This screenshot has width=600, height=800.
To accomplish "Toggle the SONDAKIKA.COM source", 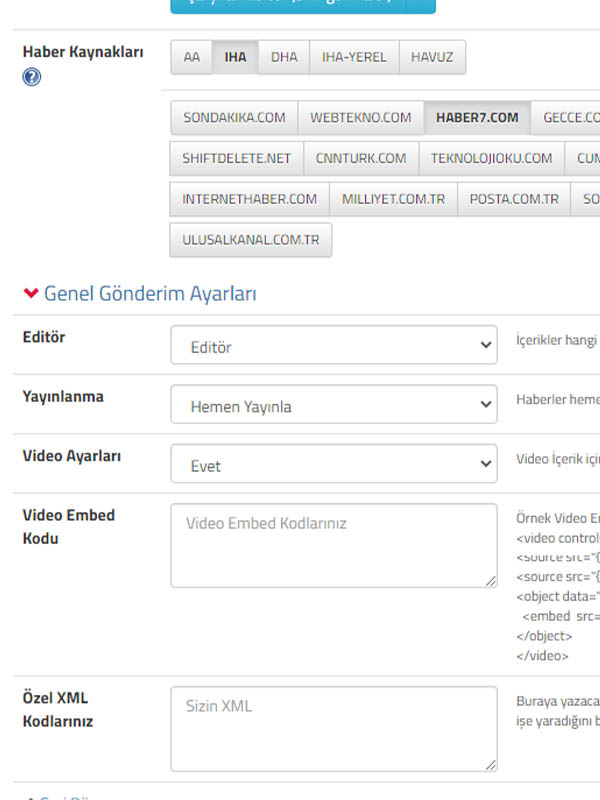I will 234,117.
